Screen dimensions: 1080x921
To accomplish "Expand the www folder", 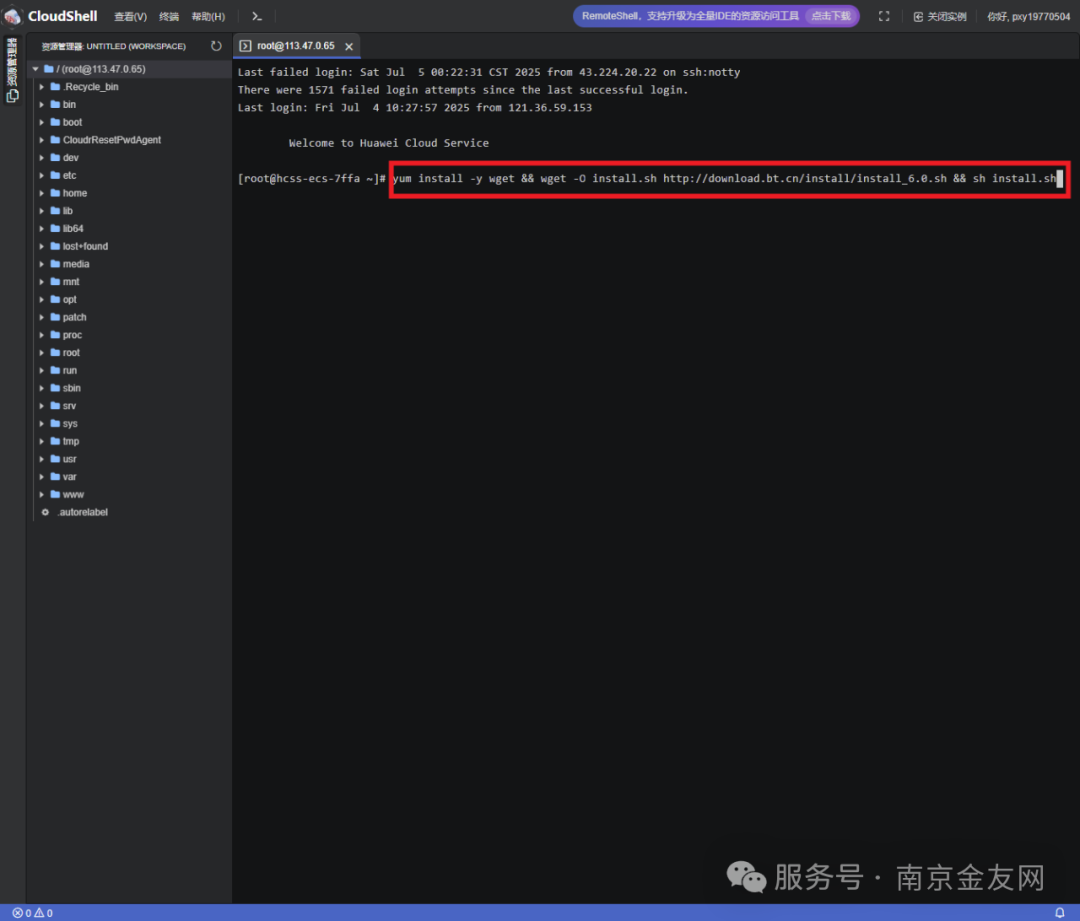I will click(73, 494).
